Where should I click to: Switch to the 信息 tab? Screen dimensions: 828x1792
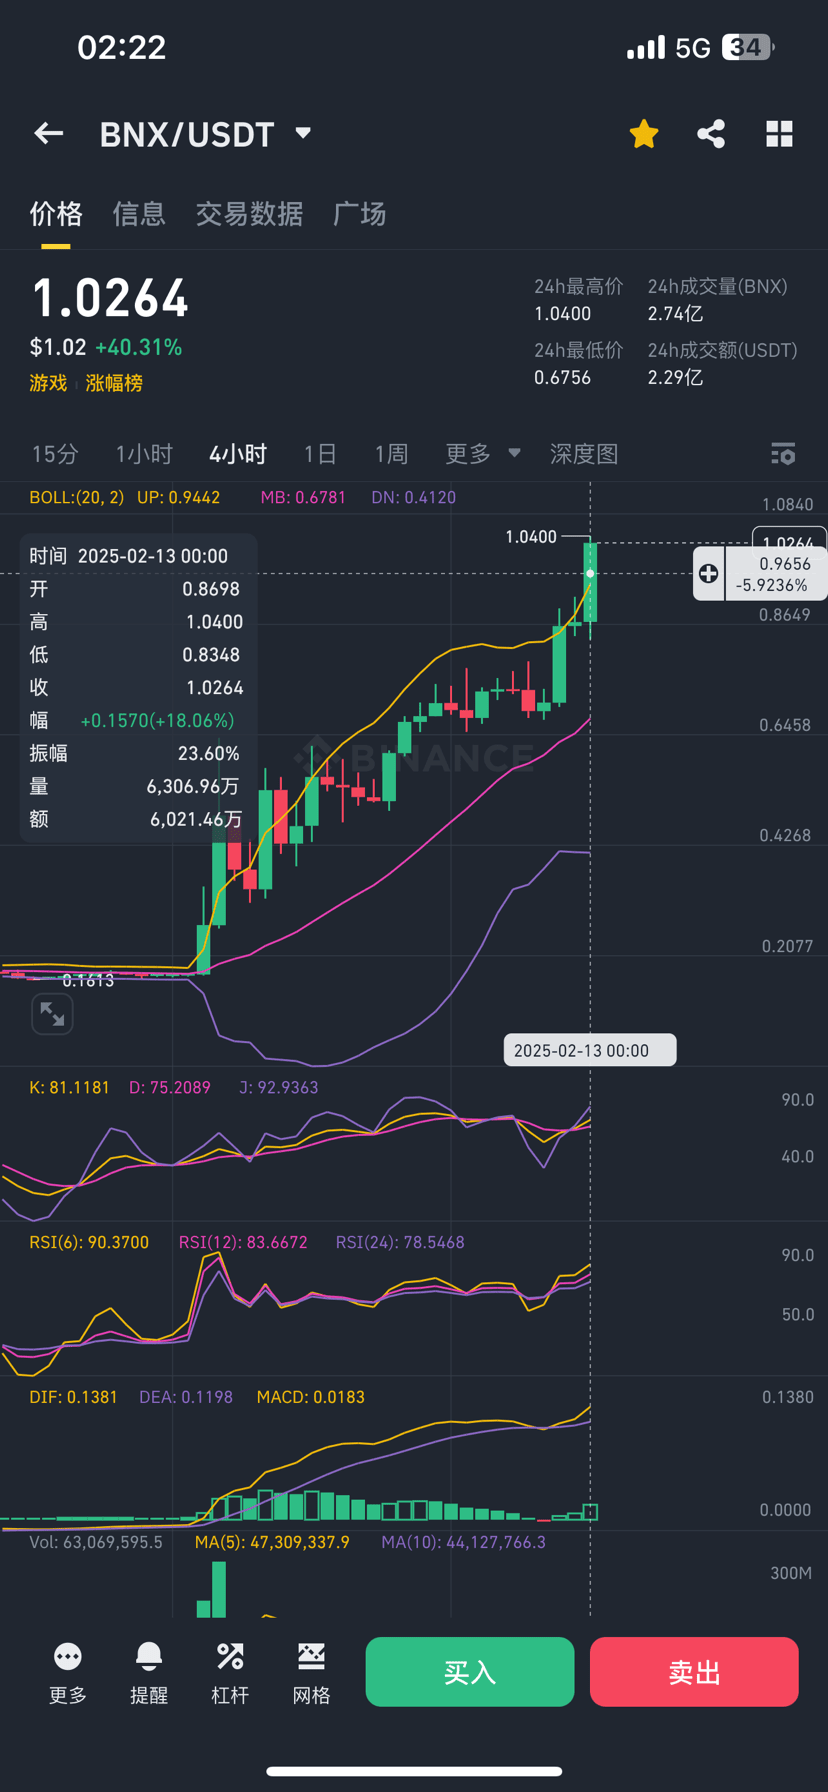pyautogui.click(x=139, y=213)
